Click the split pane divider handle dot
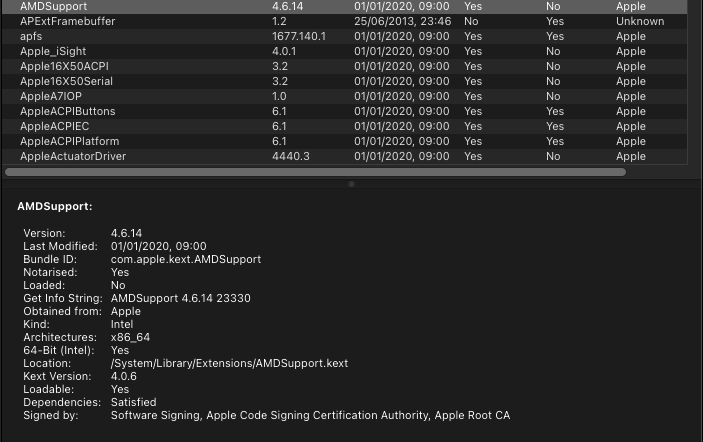 pos(352,184)
